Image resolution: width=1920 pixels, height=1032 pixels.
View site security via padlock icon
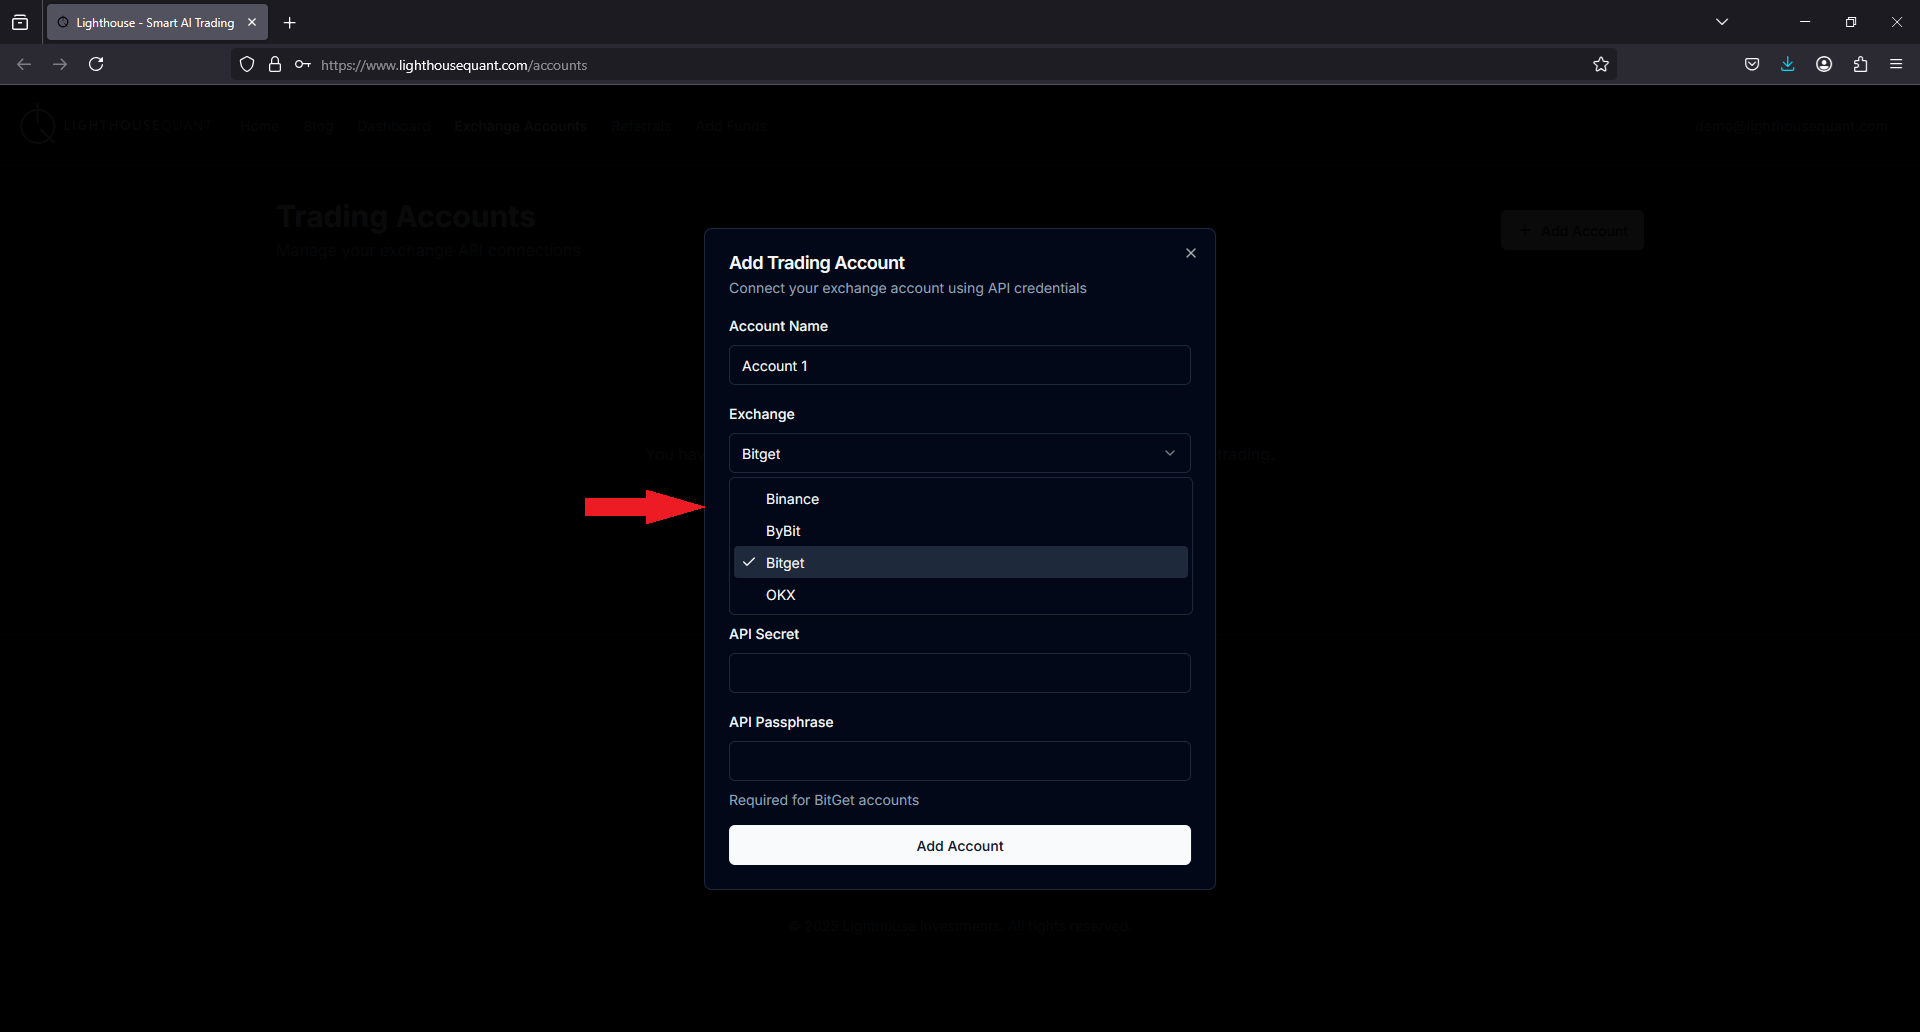point(275,65)
